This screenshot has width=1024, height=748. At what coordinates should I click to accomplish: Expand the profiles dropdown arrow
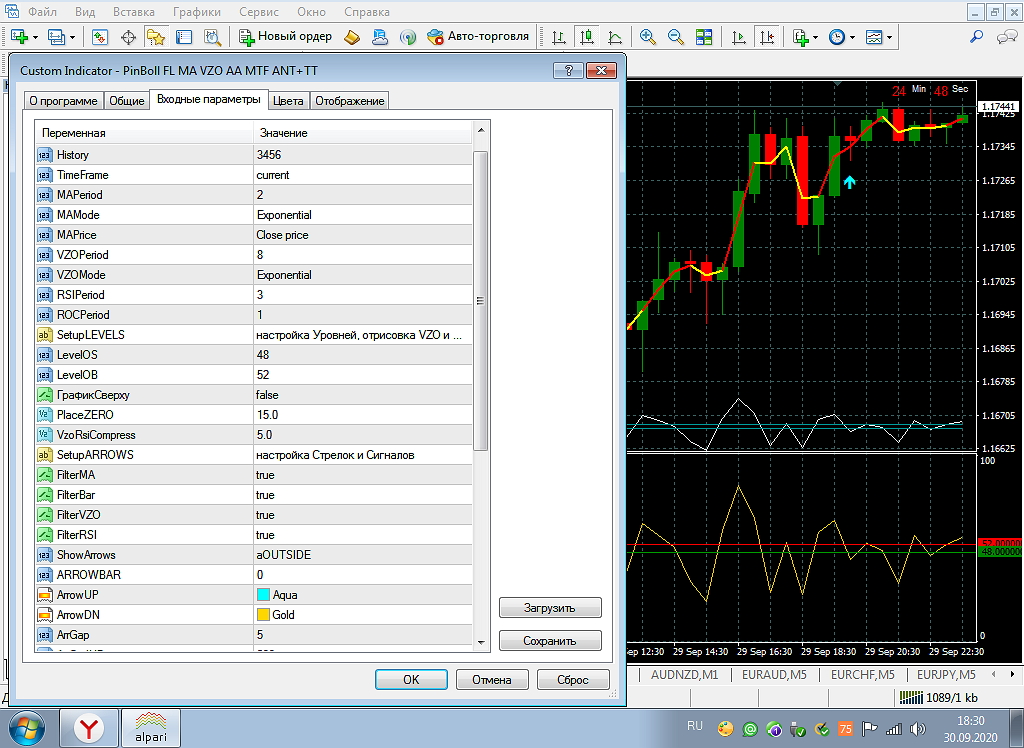(x=72, y=37)
